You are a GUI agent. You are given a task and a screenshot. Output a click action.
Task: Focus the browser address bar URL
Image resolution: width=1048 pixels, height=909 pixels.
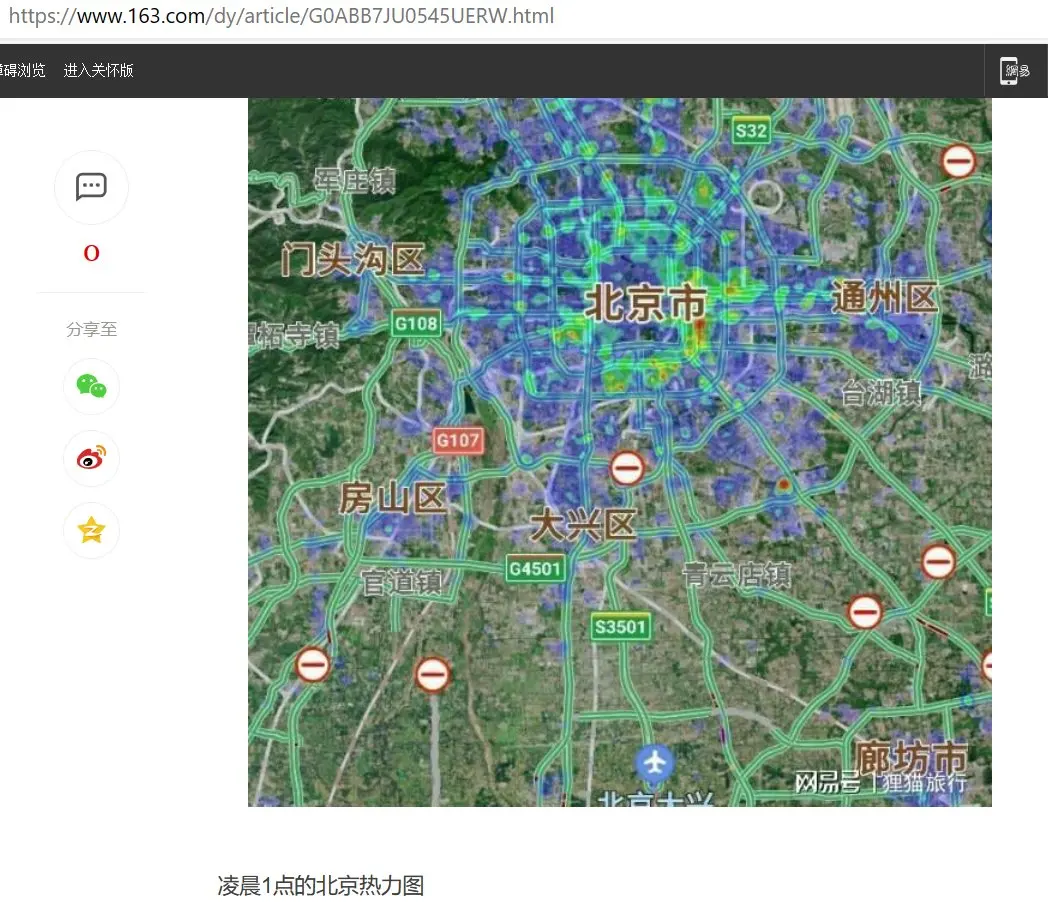point(280,16)
